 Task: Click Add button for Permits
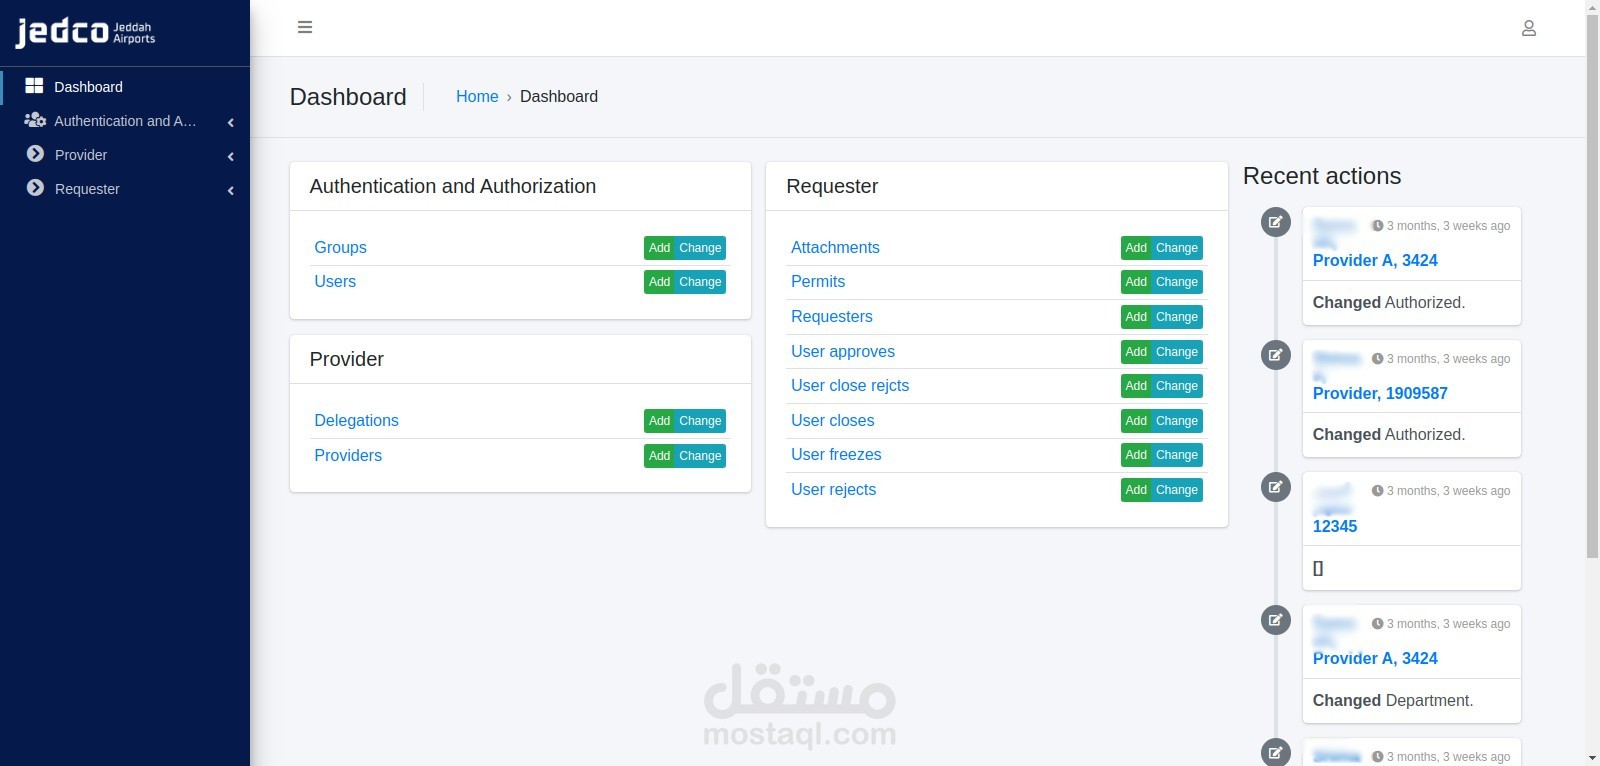click(x=1136, y=282)
